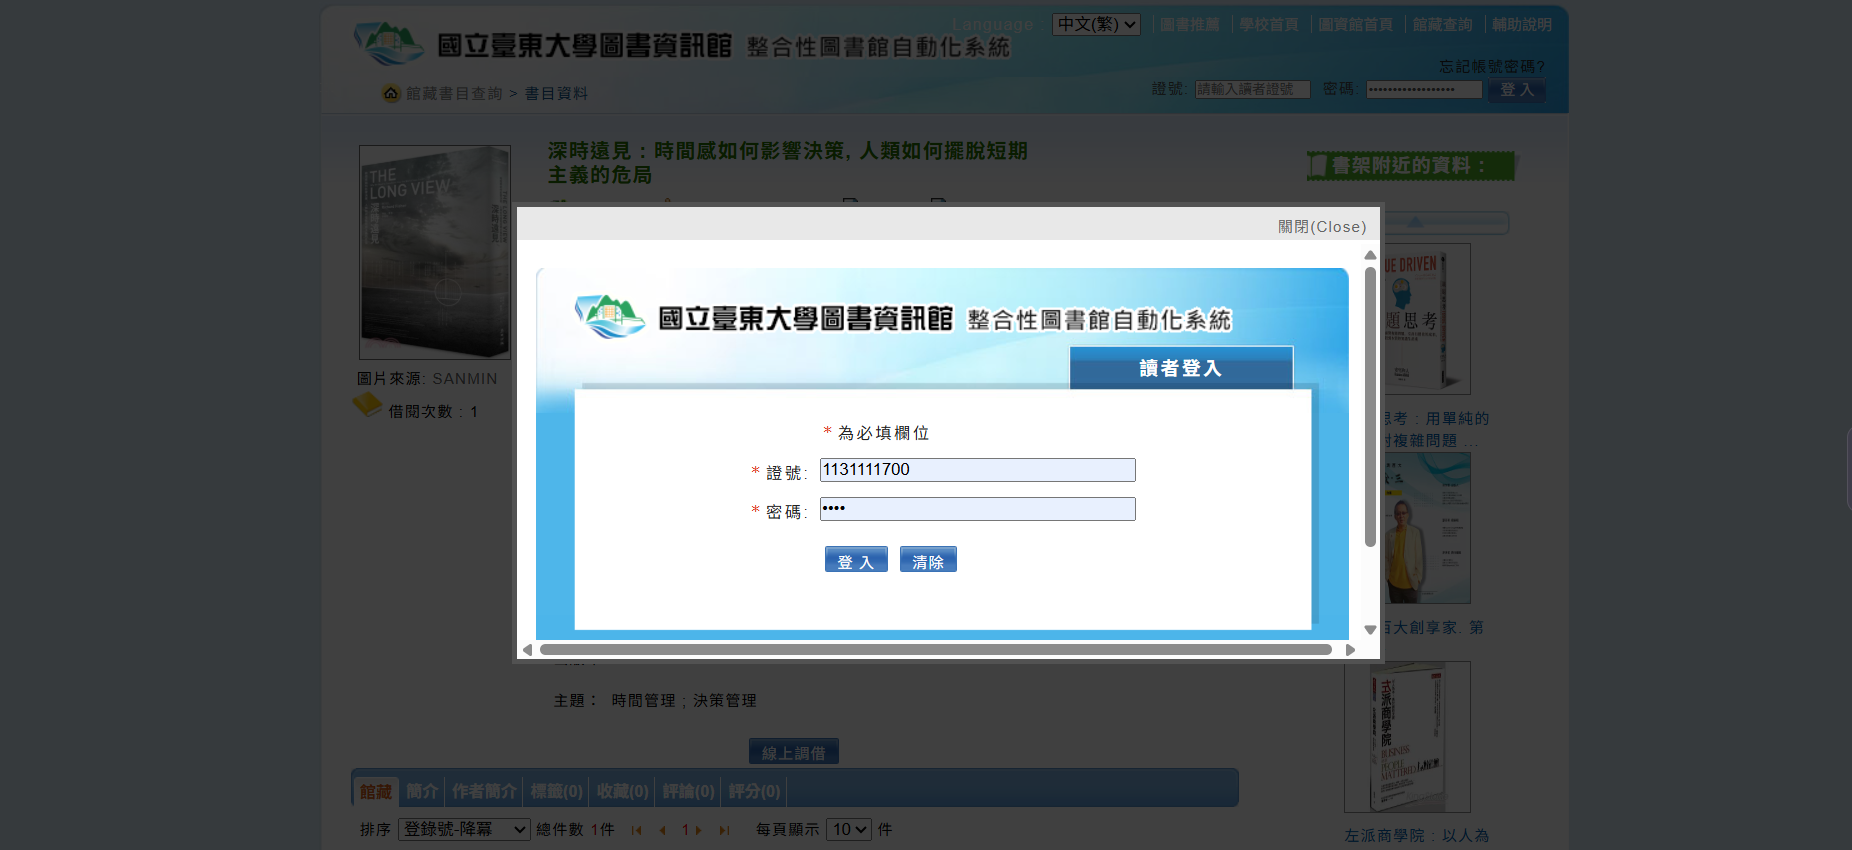
Task: Click the 線上調借 button
Action: (x=794, y=752)
